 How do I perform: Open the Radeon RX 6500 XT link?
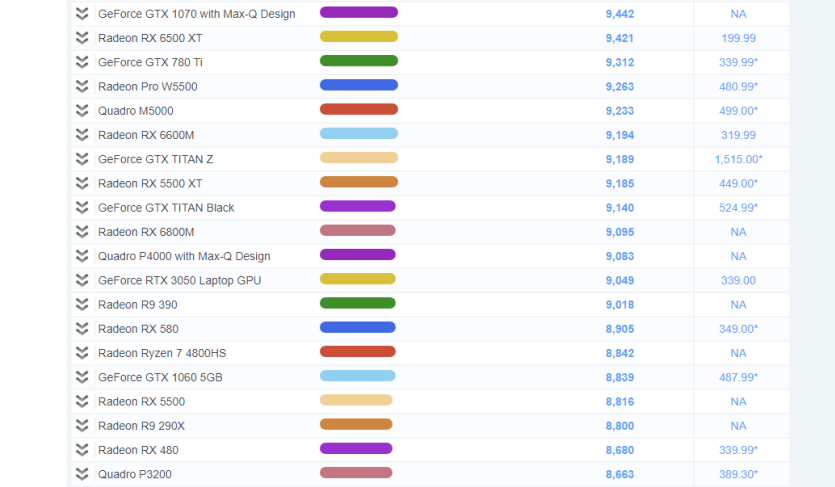(150, 38)
